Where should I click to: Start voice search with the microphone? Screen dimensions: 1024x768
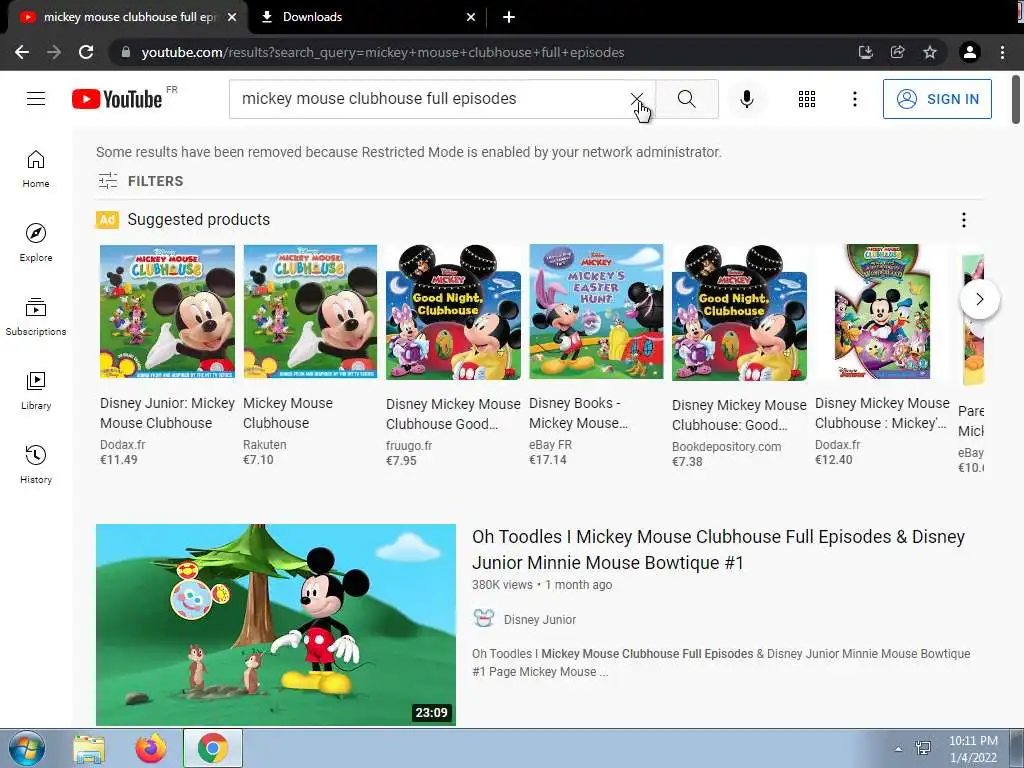[x=747, y=99]
